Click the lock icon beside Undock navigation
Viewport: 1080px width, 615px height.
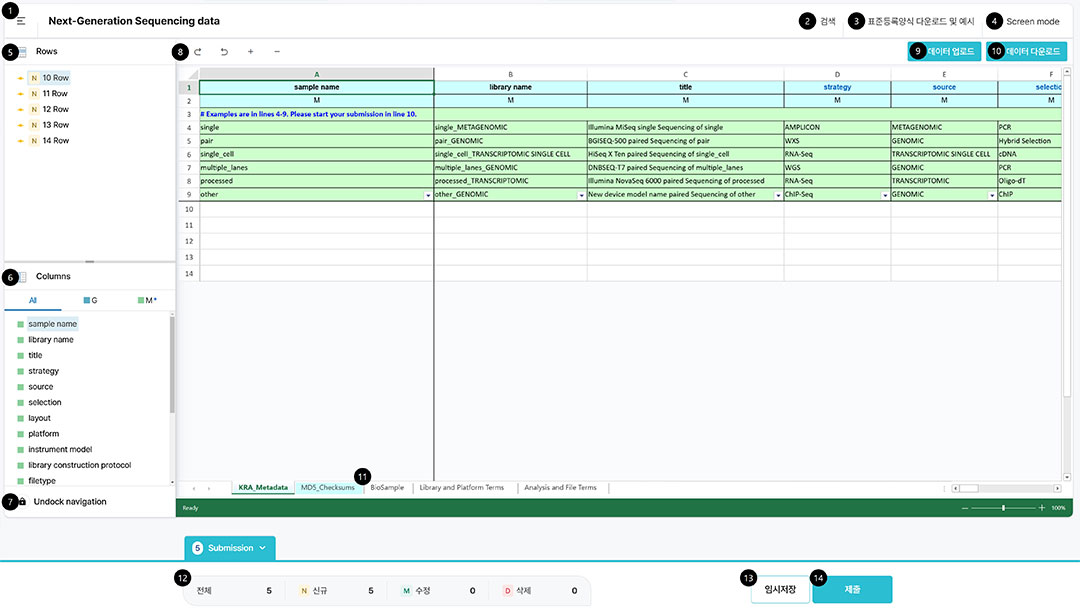[x=22, y=501]
